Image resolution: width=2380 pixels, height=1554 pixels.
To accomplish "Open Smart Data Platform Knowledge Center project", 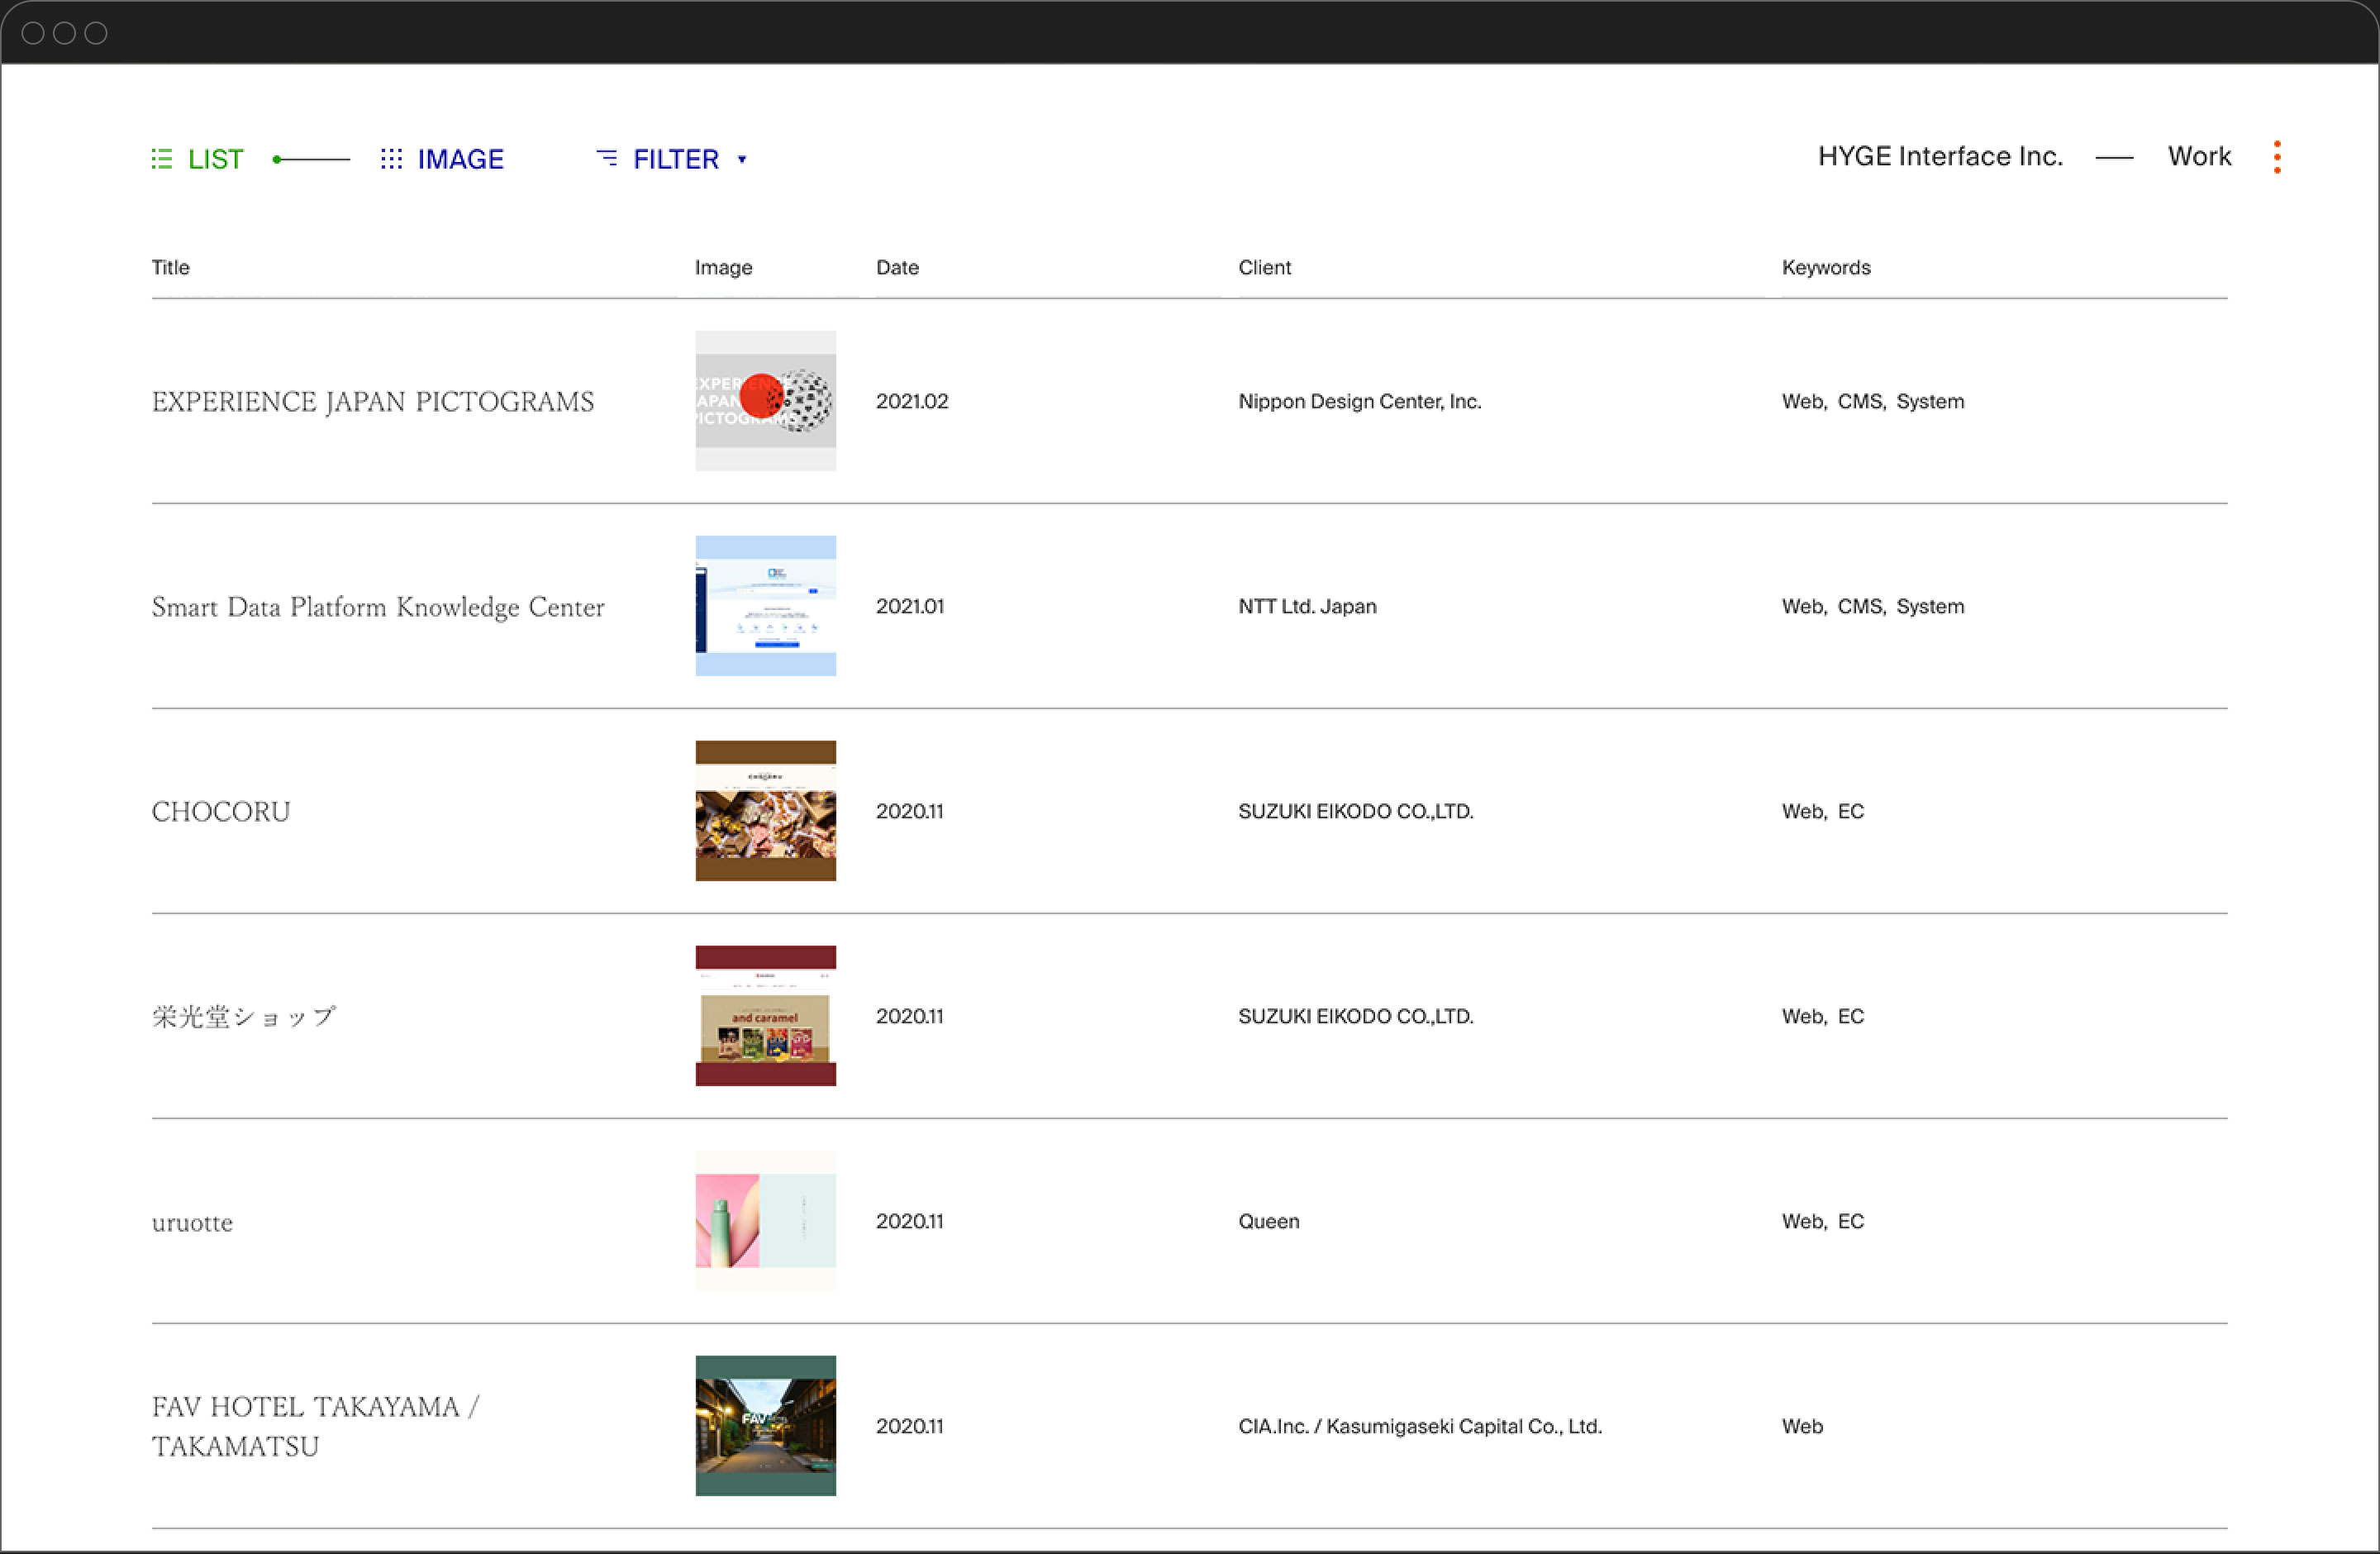I will (378, 607).
